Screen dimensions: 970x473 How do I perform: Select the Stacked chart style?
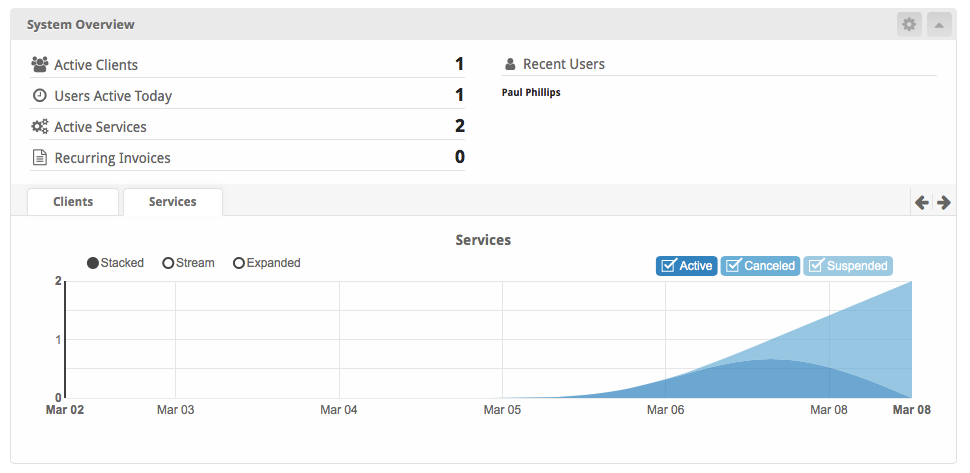(x=94, y=263)
